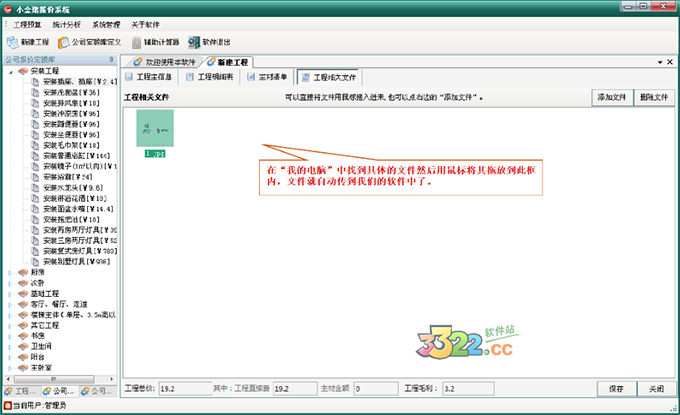Close the current document tab X
The width and height of the screenshot is (680, 415).
click(x=670, y=62)
